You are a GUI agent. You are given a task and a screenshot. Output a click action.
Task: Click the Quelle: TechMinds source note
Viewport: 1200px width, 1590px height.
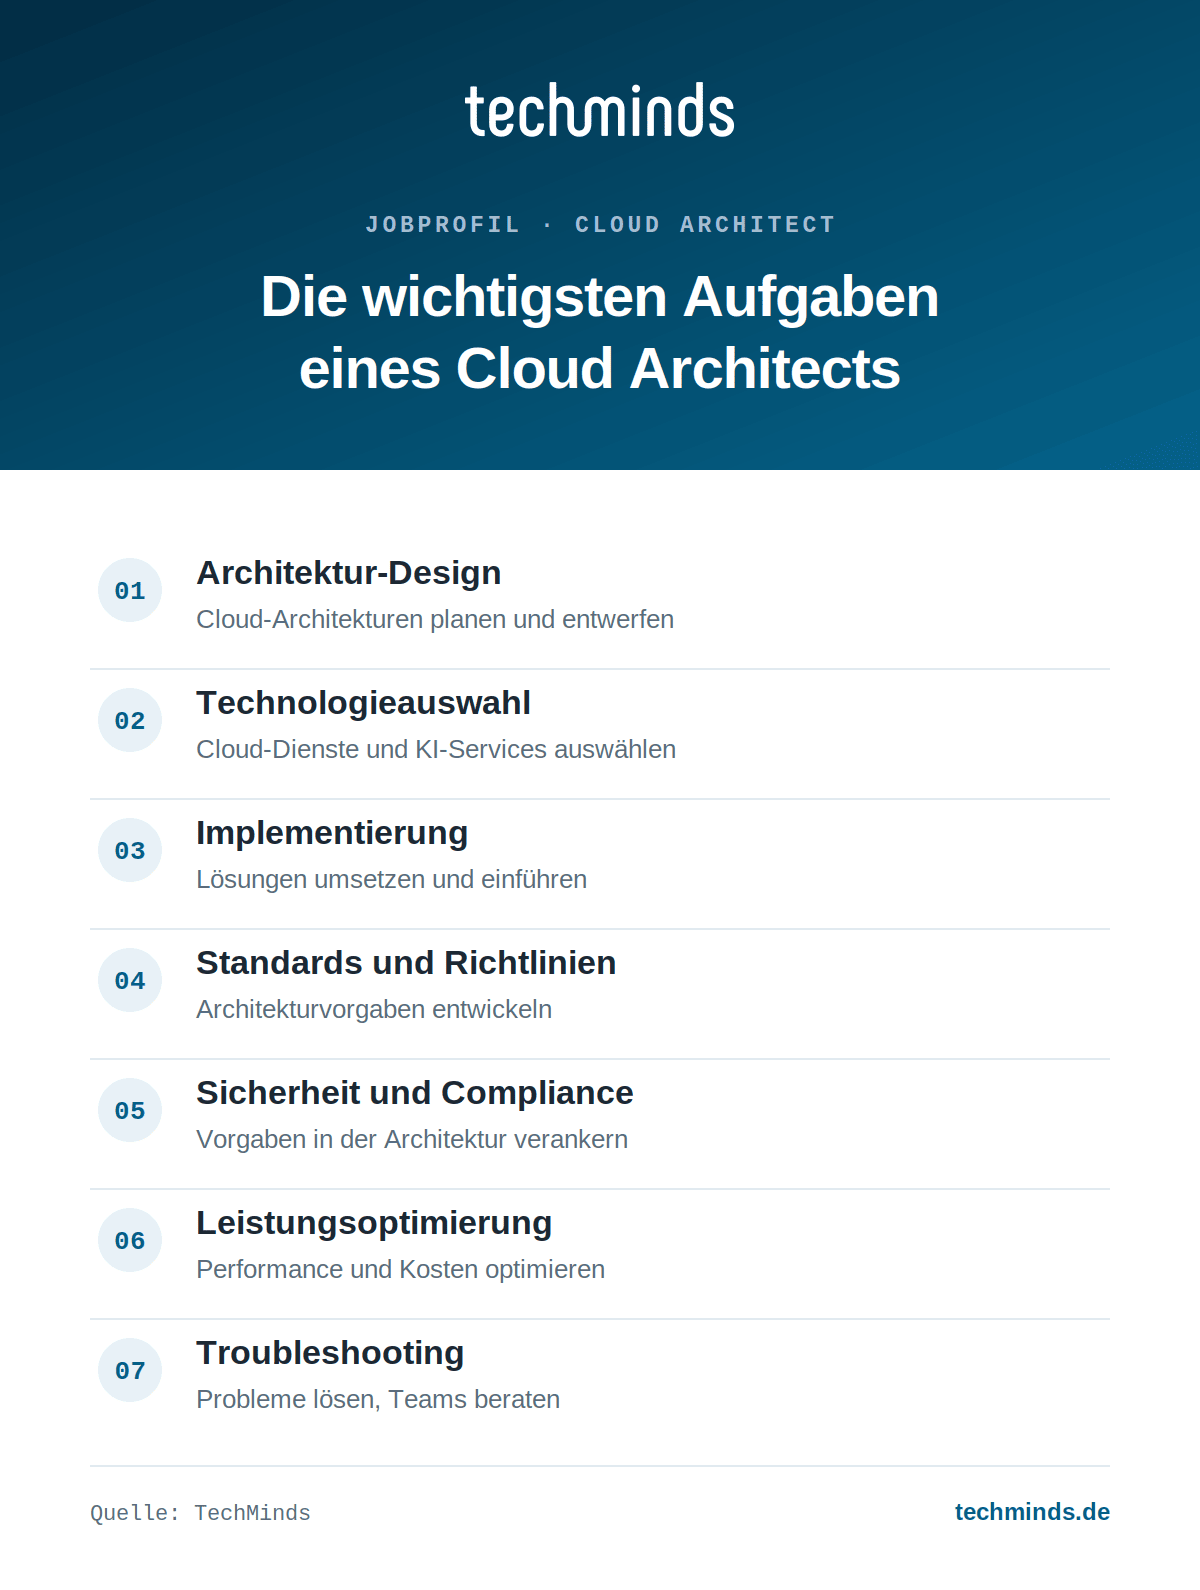[200, 1513]
